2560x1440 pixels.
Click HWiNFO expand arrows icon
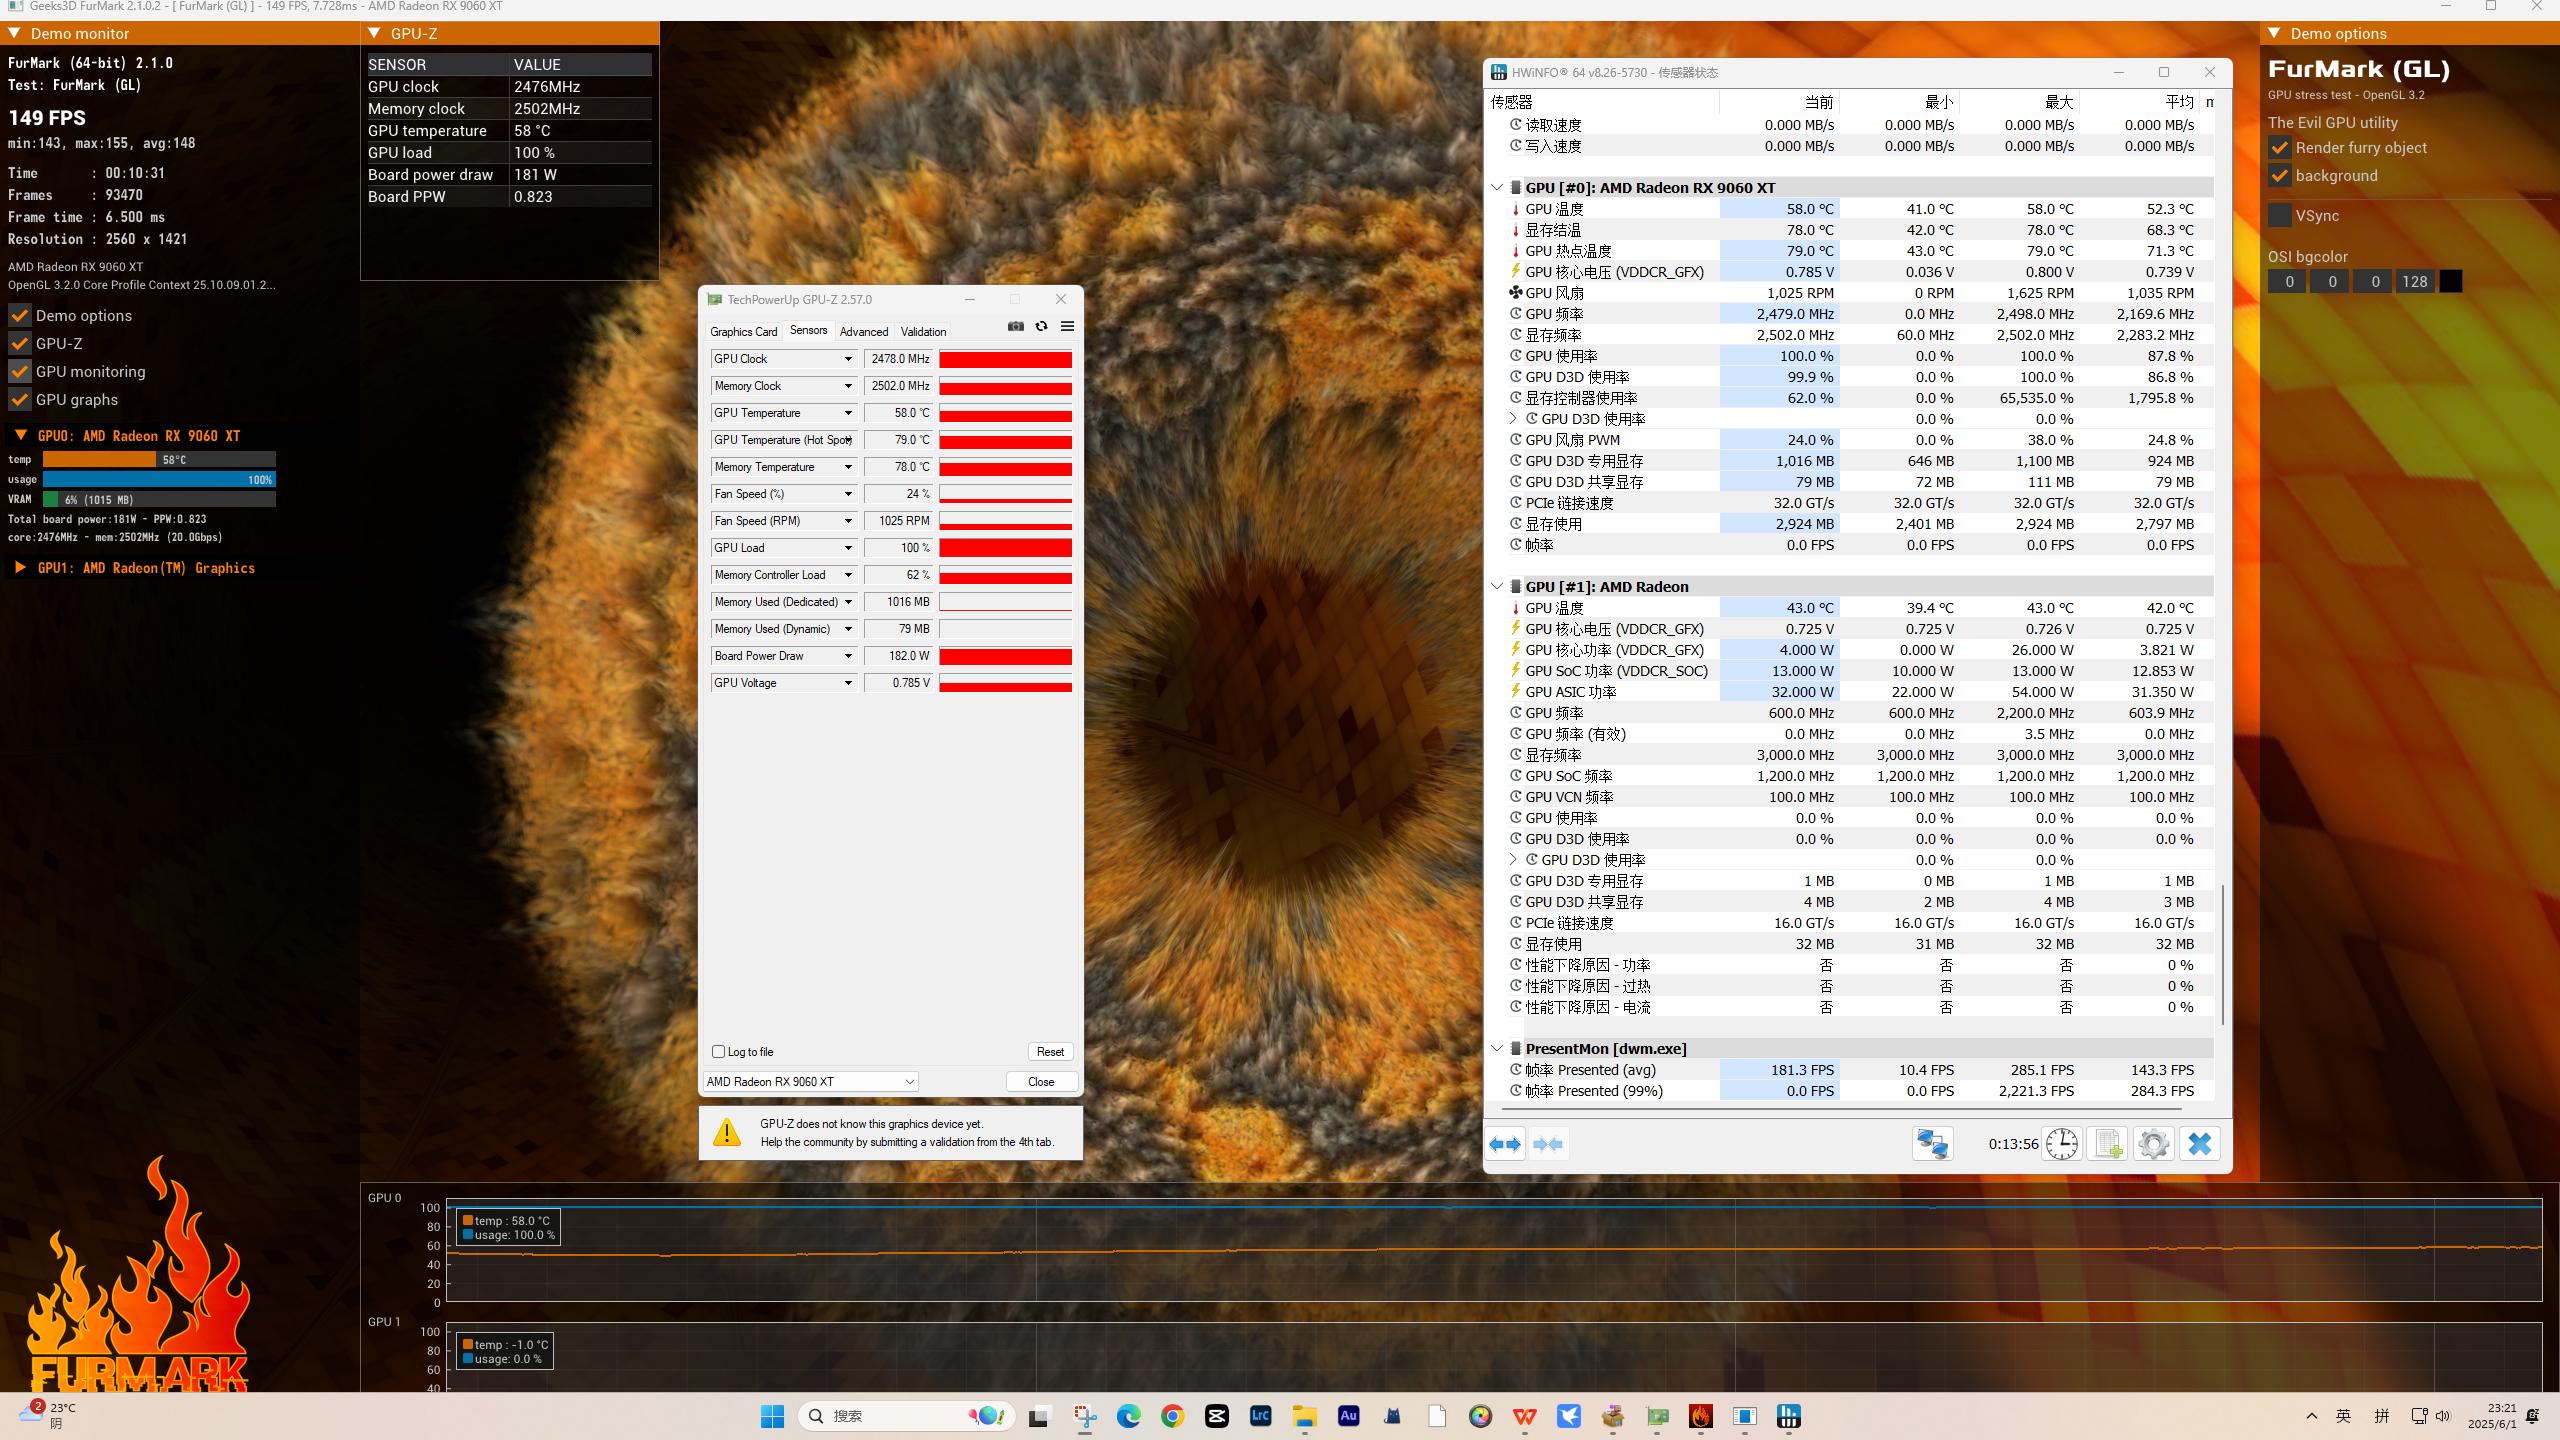pyautogui.click(x=1505, y=1144)
